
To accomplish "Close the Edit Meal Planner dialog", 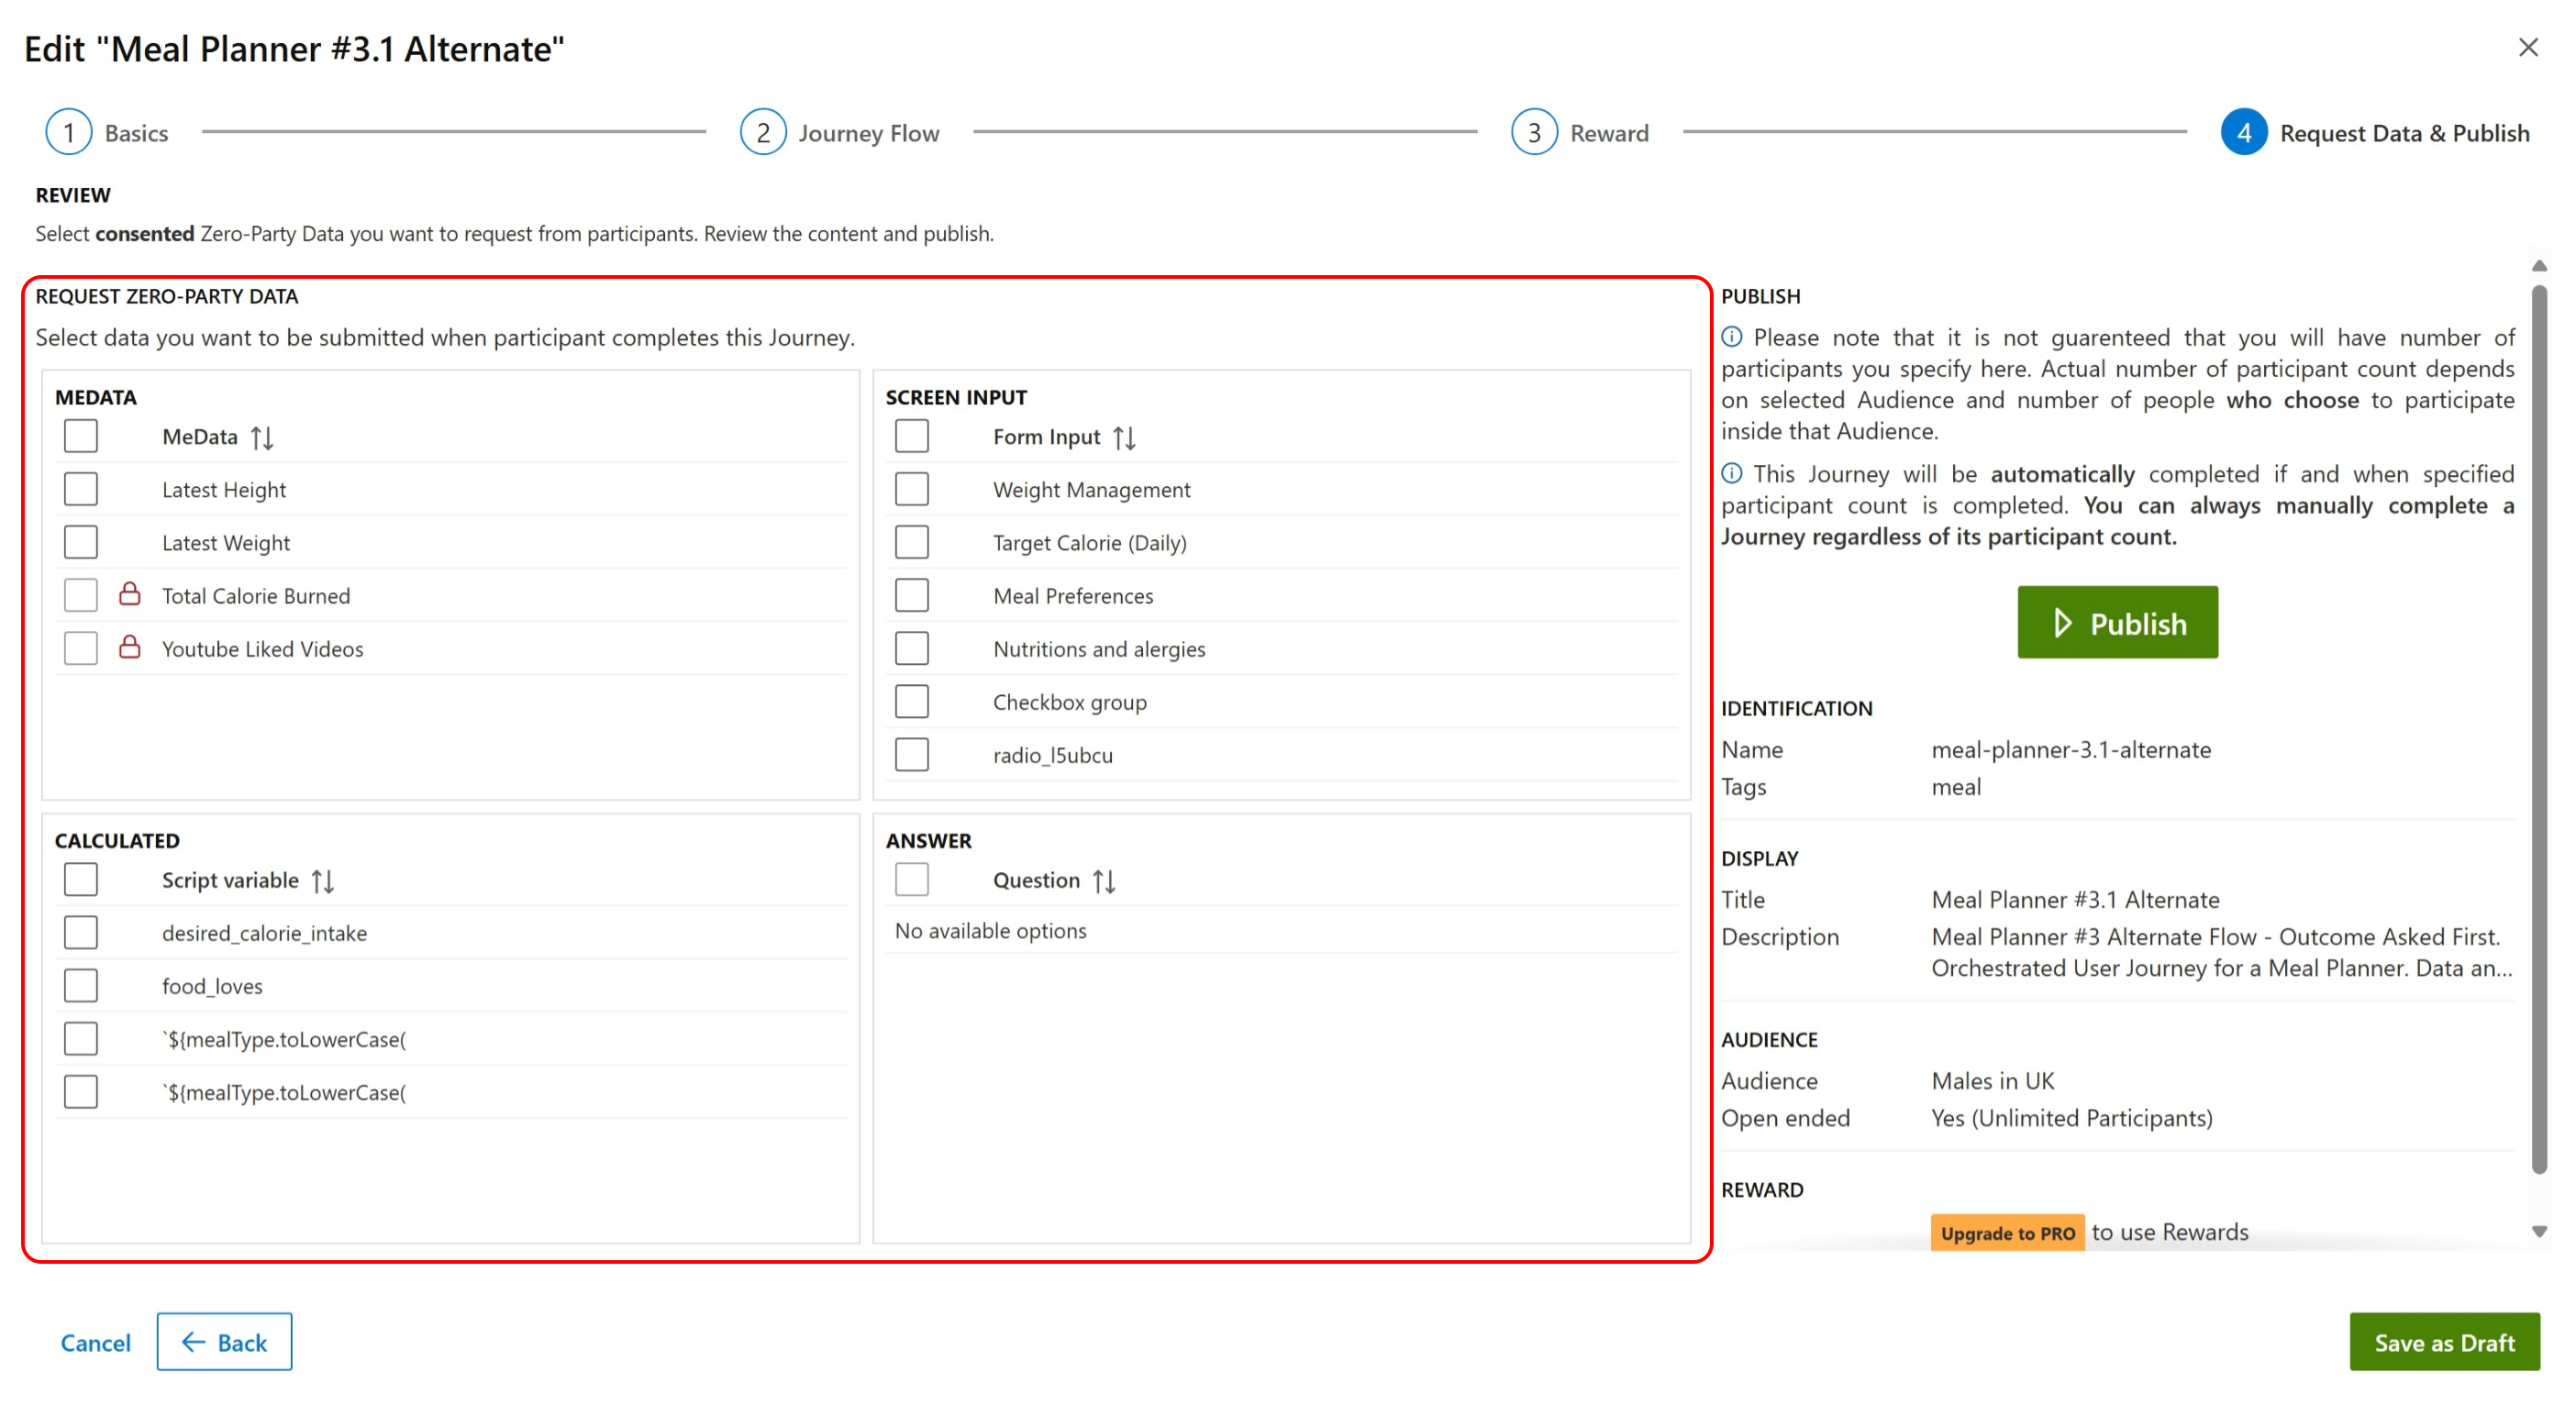I will (x=2527, y=47).
